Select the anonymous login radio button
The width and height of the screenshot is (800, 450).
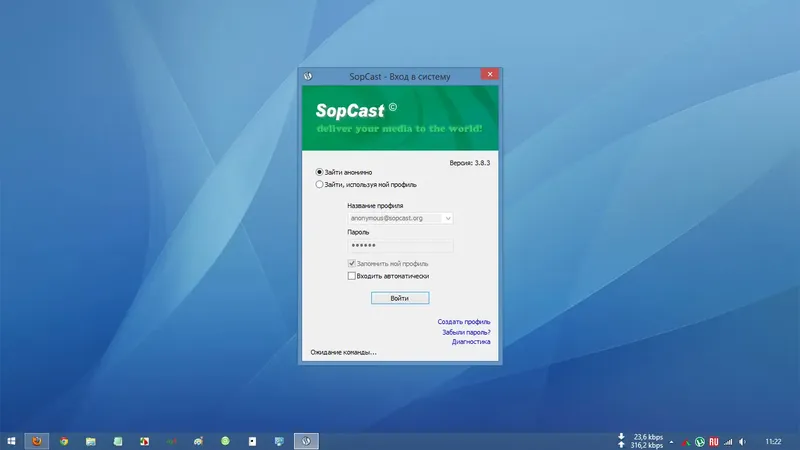click(319, 172)
